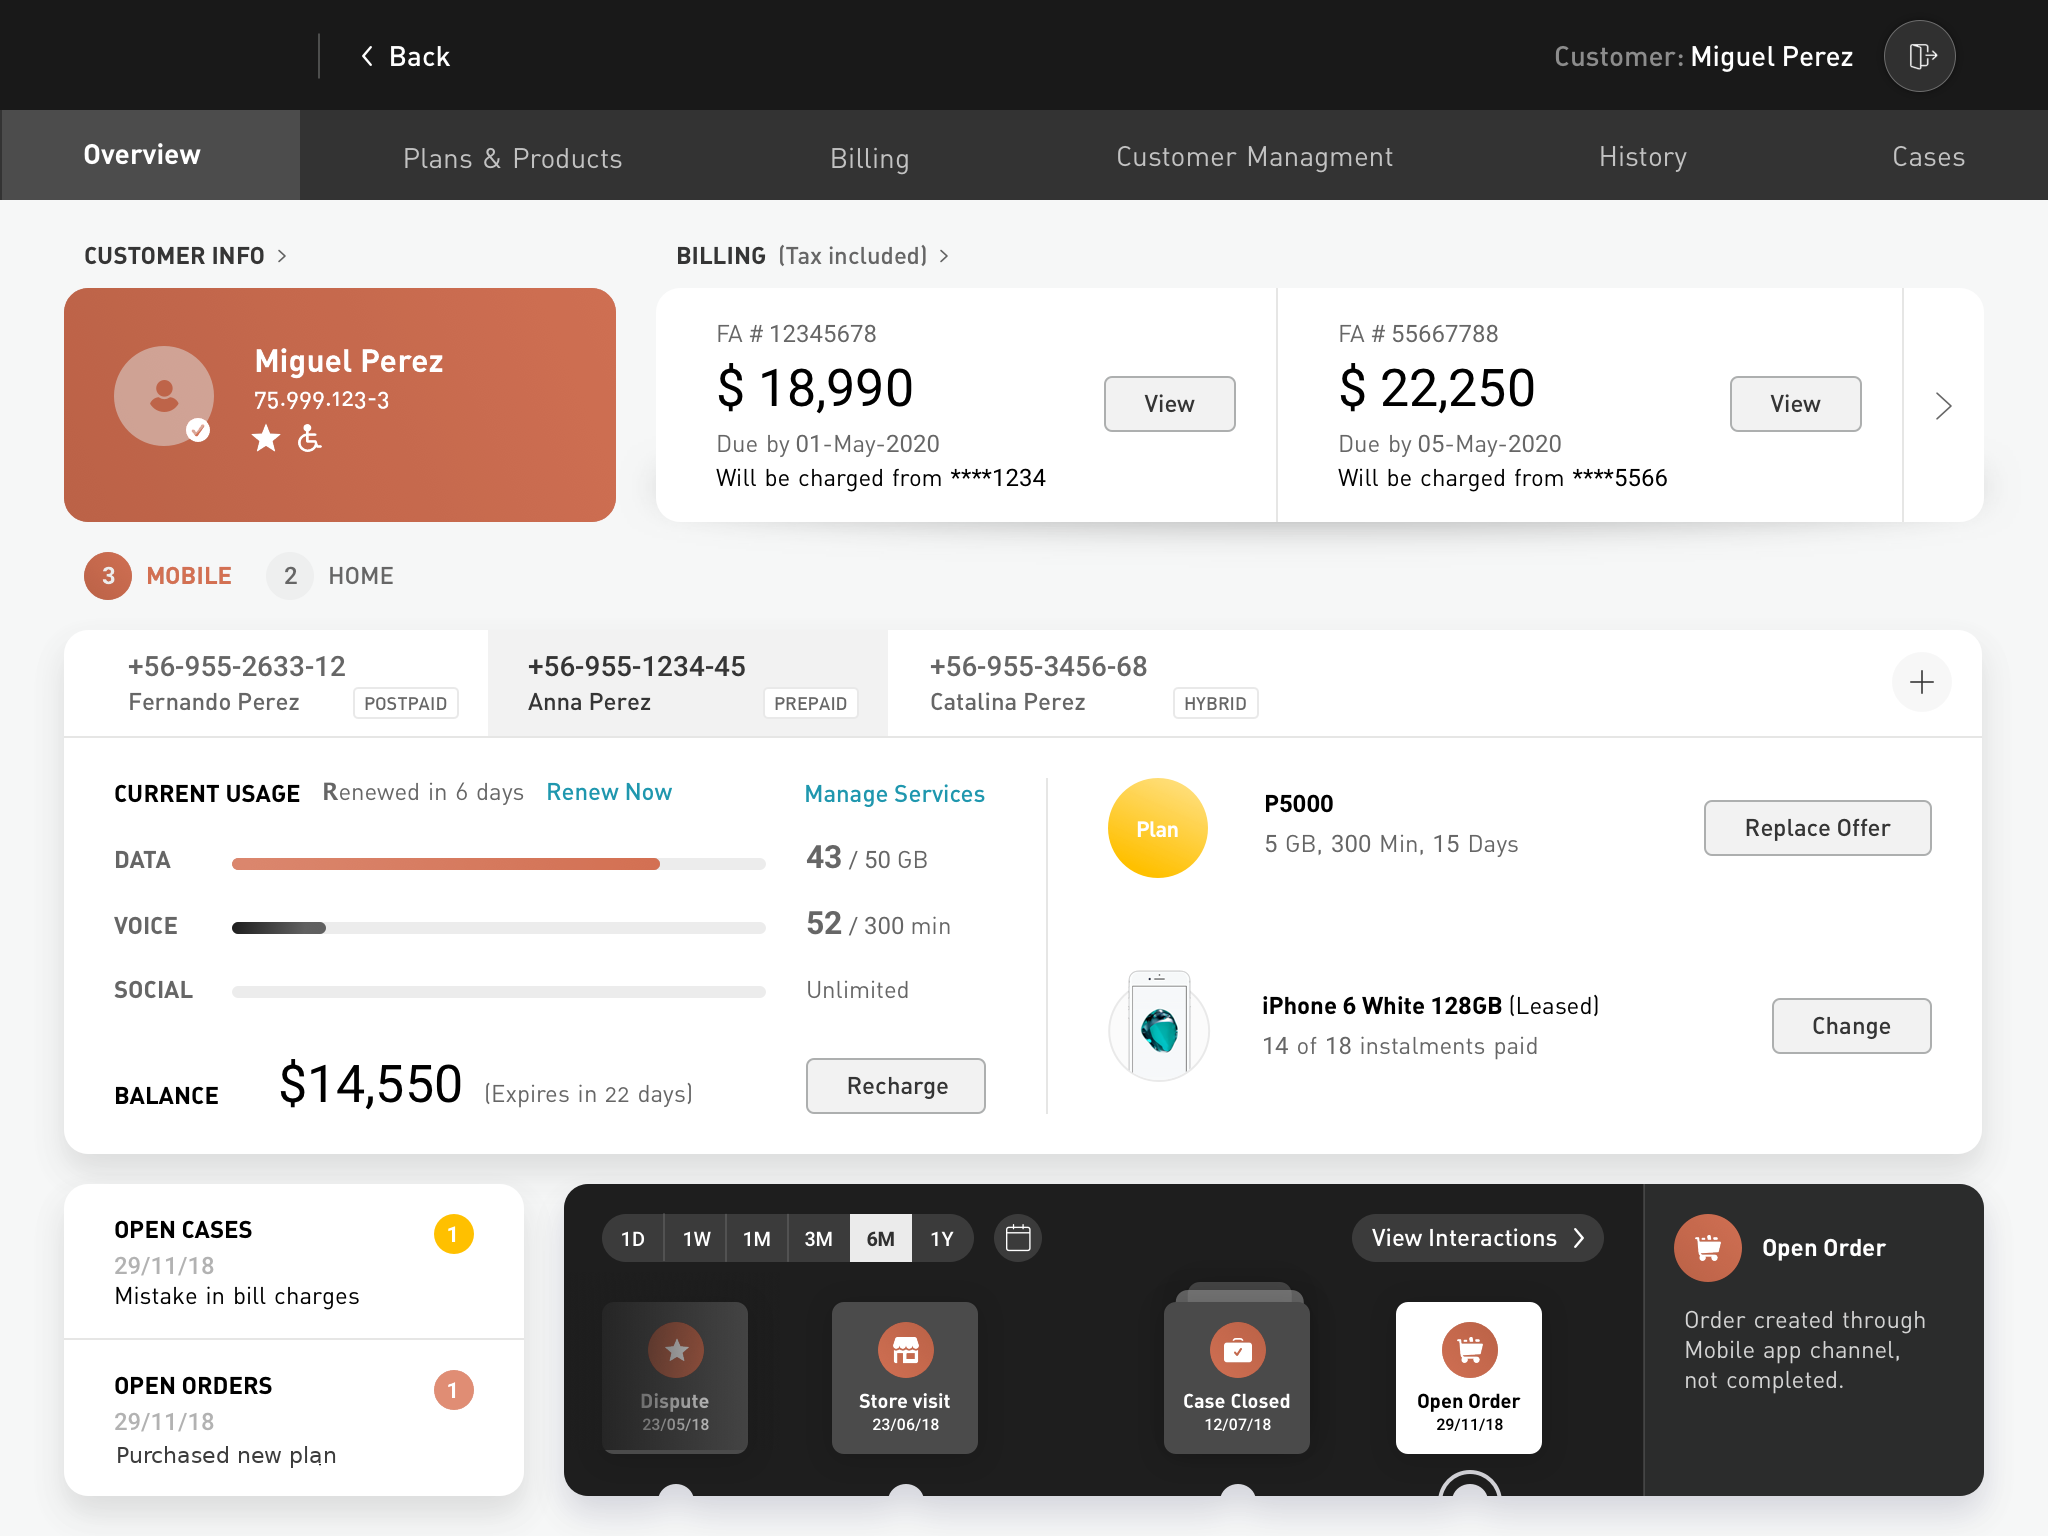Switch to HOME lines
Image resolution: width=2048 pixels, height=1536 pixels.
tap(361, 576)
